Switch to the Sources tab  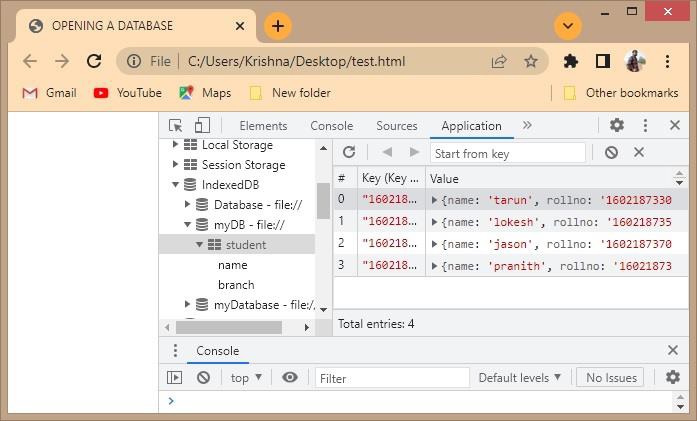[396, 125]
